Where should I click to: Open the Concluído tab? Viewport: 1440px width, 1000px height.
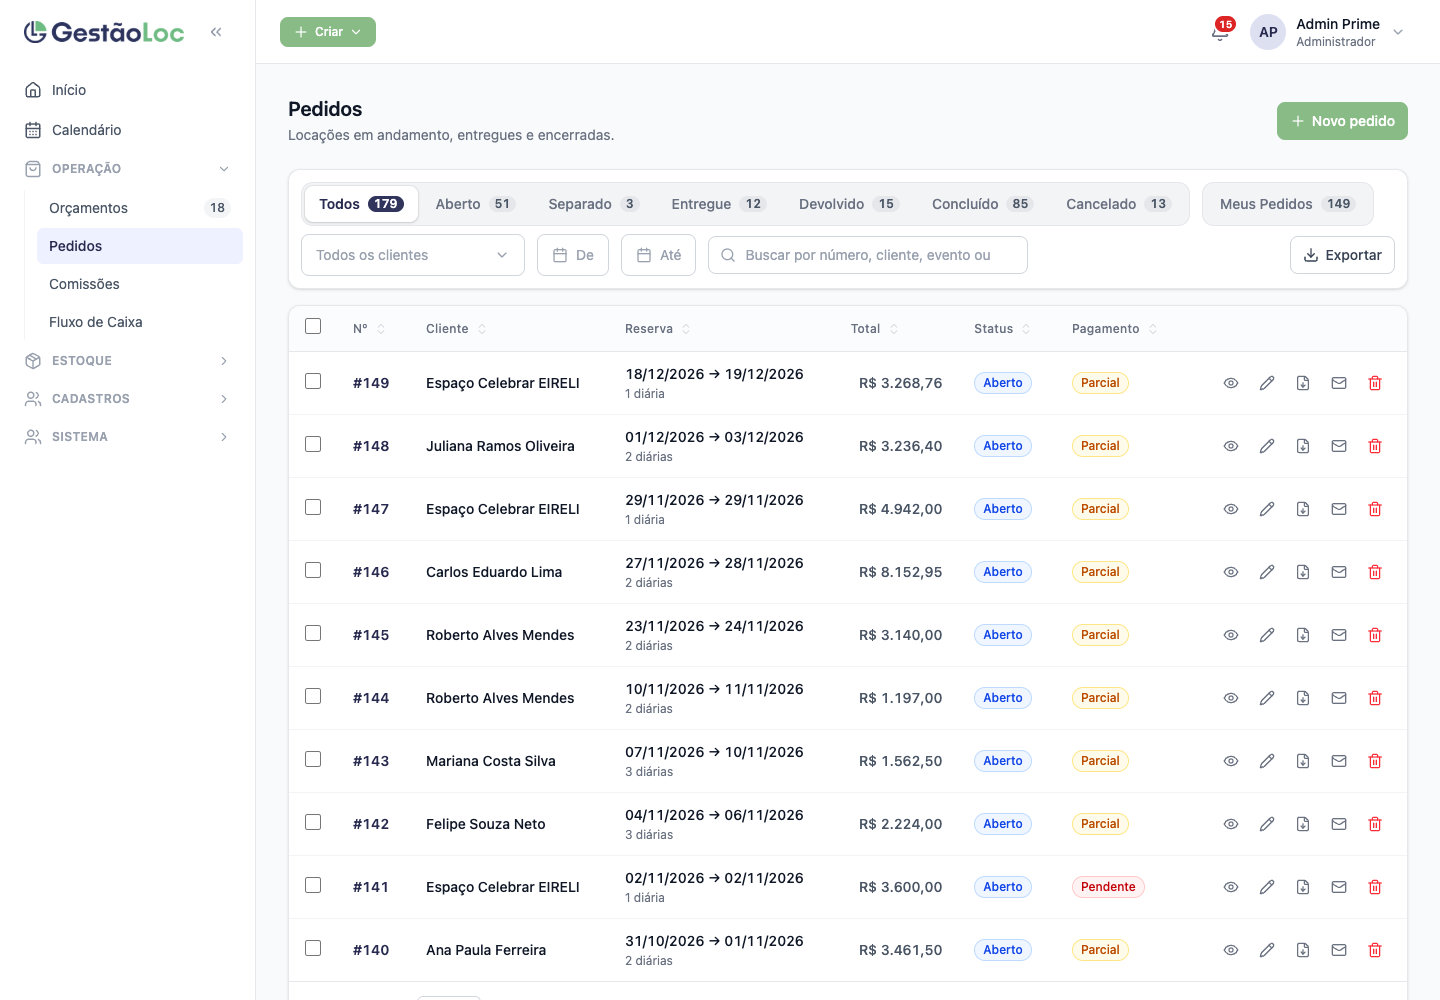(x=981, y=204)
